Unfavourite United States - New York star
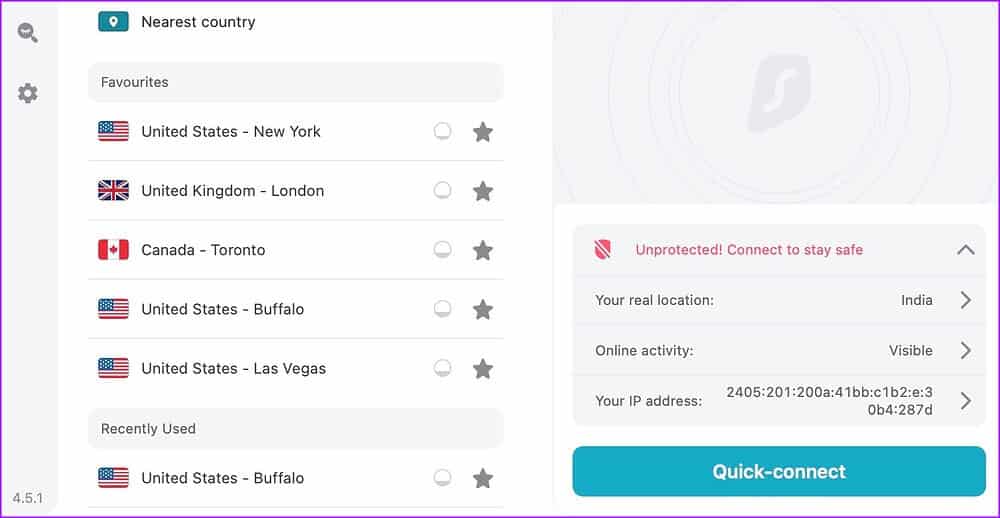The width and height of the screenshot is (1000, 518). pos(483,132)
